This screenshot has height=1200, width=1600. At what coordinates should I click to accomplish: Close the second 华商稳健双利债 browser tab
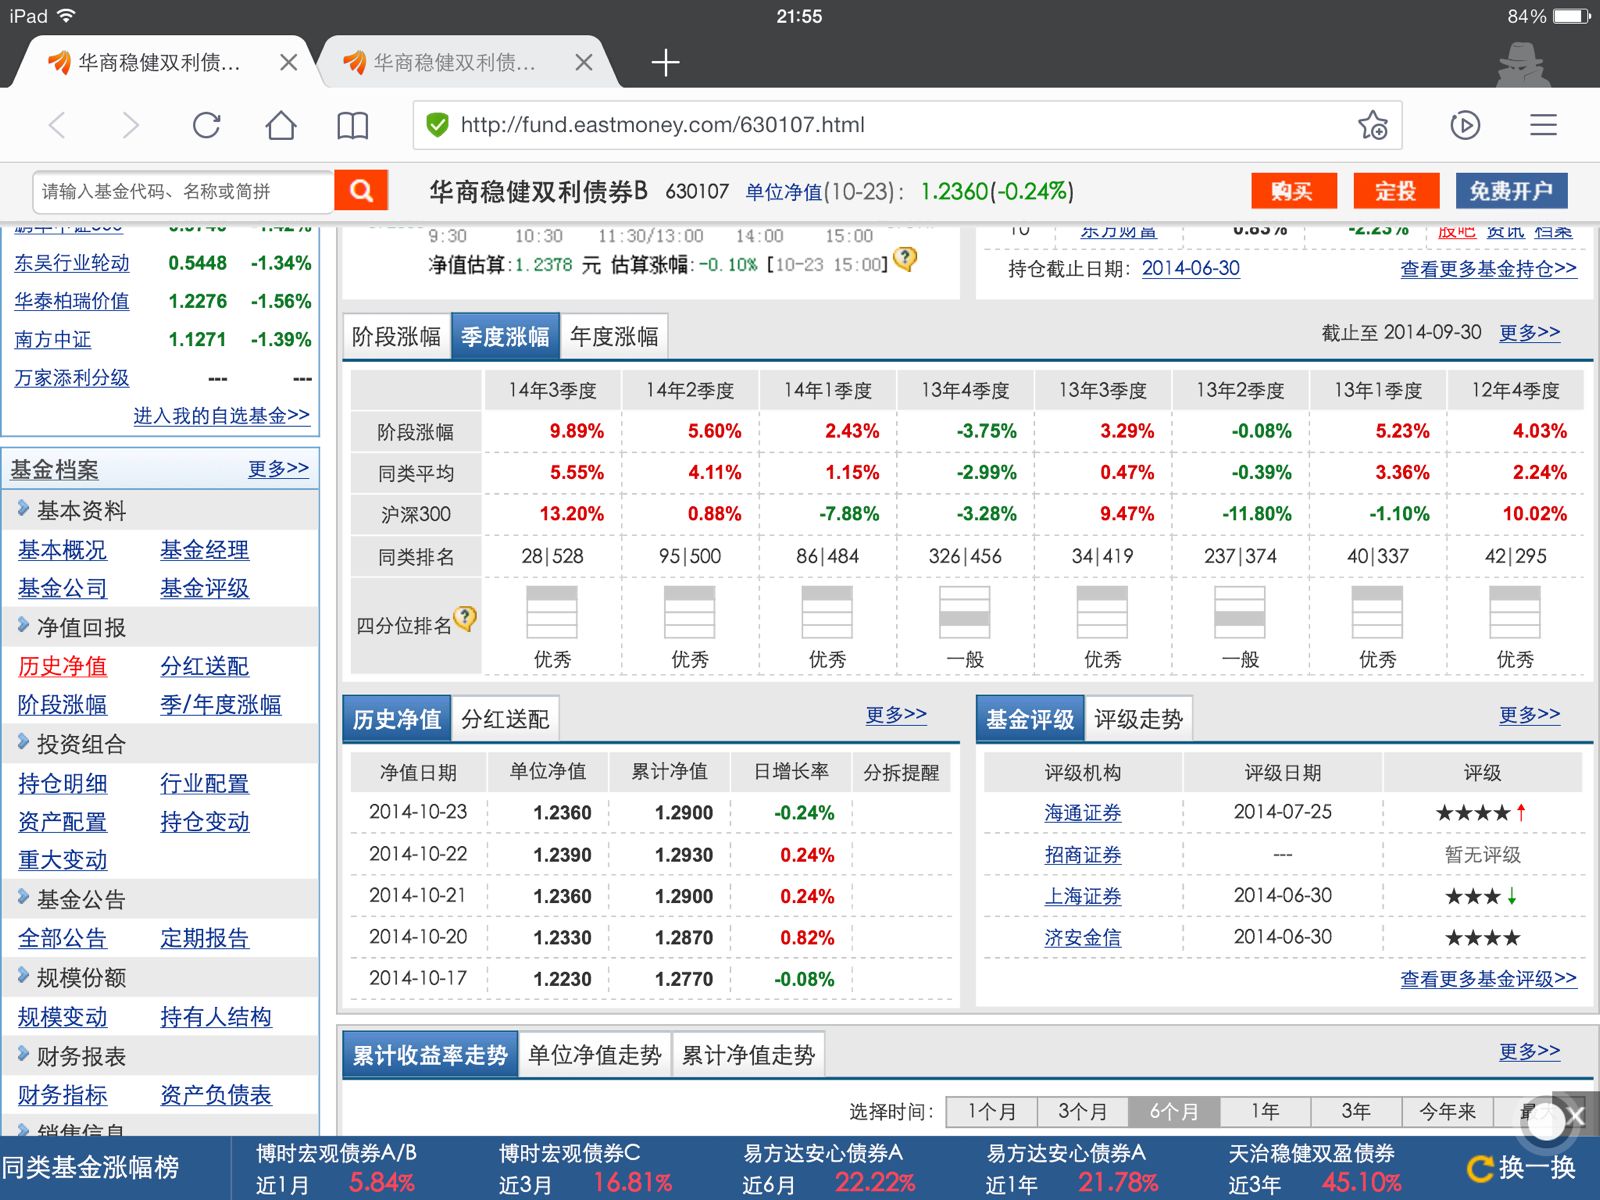pyautogui.click(x=584, y=63)
